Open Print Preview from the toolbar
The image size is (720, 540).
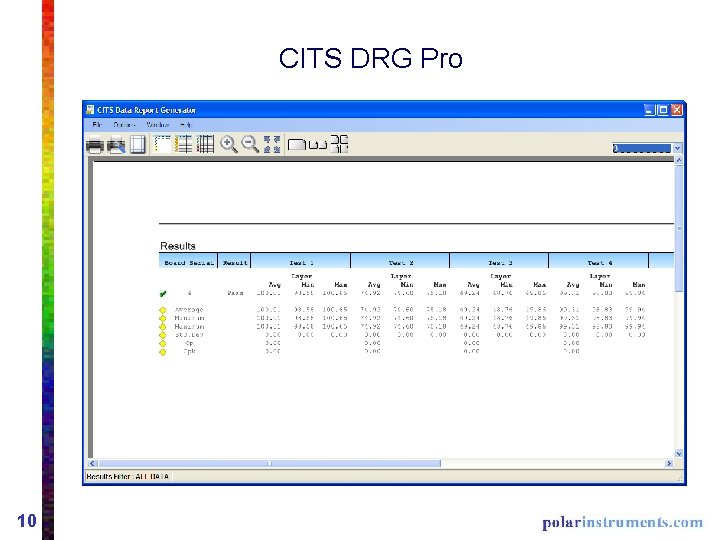point(116,145)
